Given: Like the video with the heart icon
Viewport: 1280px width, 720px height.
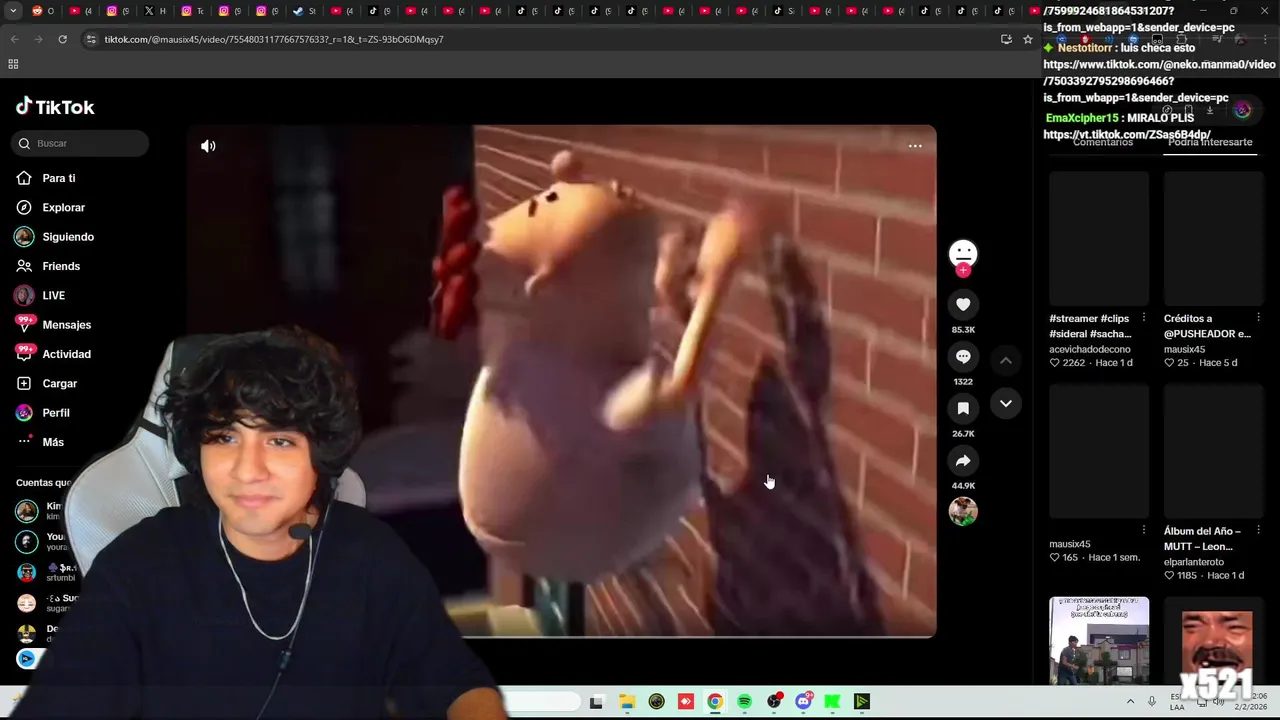Looking at the screenshot, I should 963,305.
